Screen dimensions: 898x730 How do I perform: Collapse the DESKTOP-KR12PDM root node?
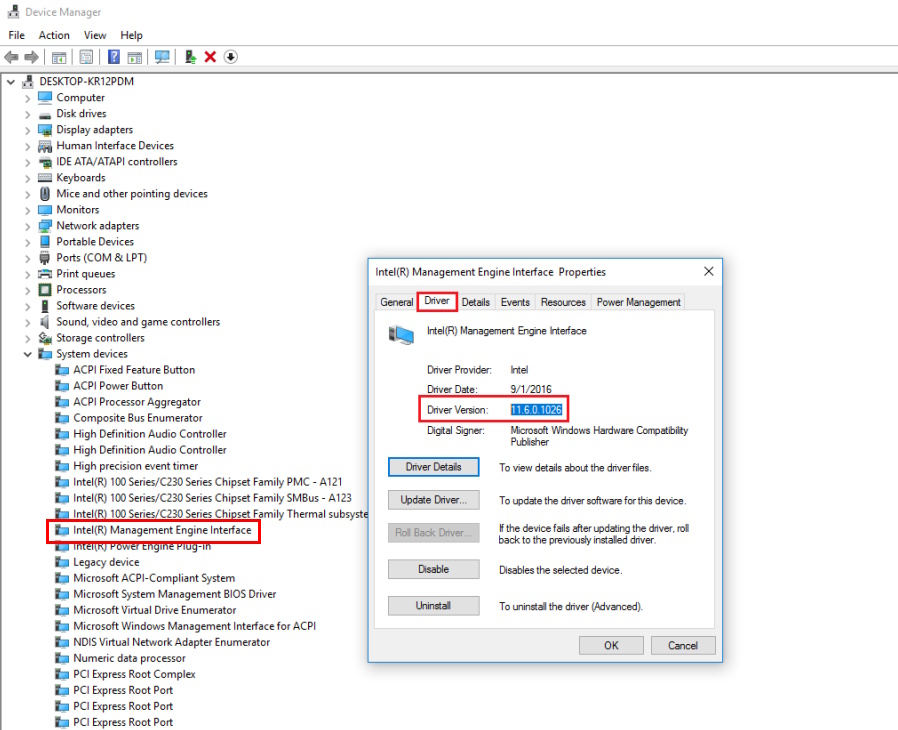coord(11,82)
